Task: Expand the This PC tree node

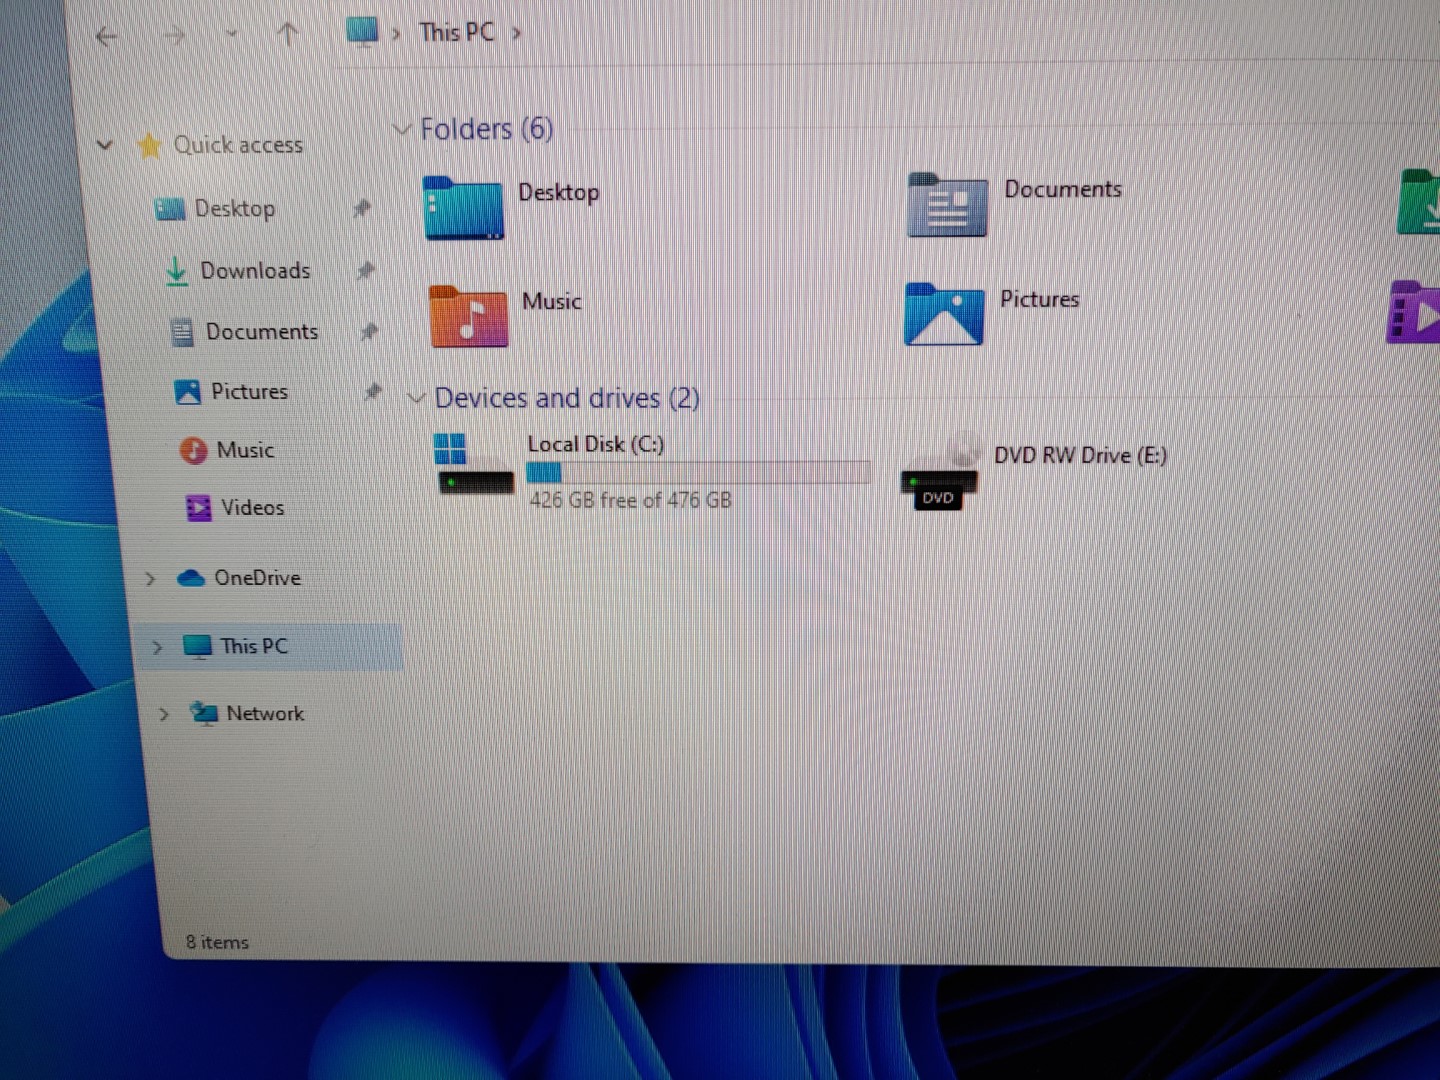Action: pyautogui.click(x=157, y=647)
